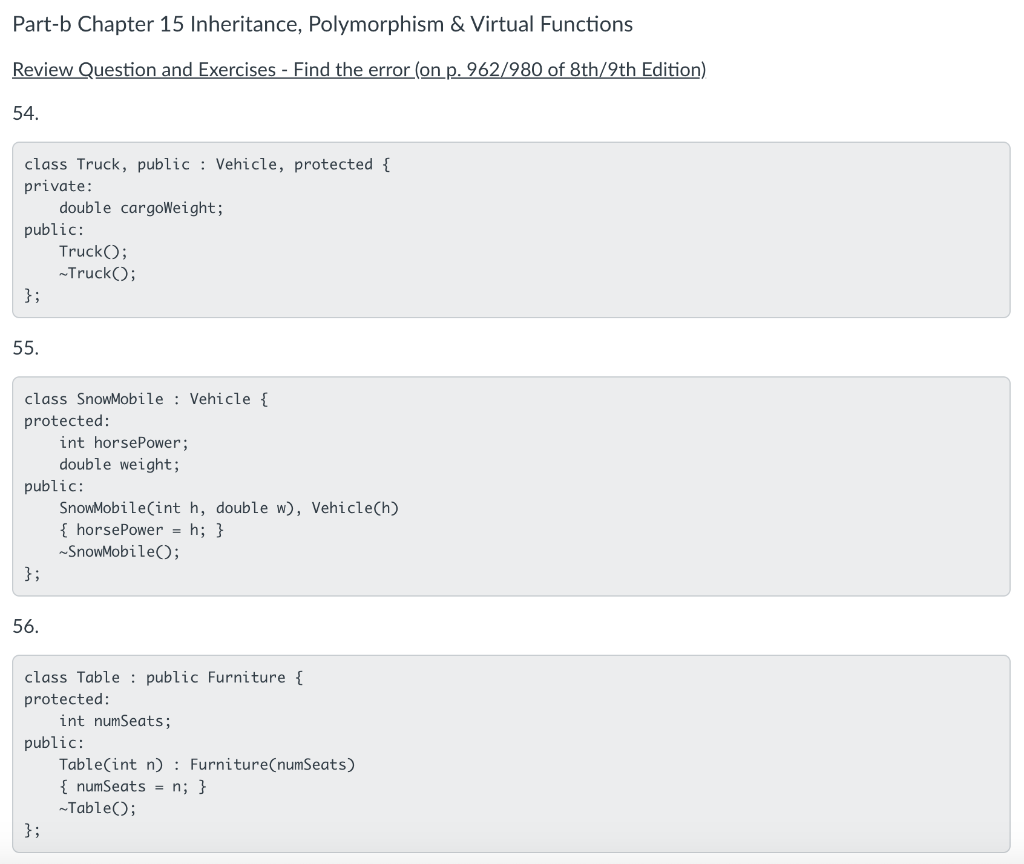Click the 'protected:' specifier in question 56
The width and height of the screenshot is (1024, 864).
66,699
